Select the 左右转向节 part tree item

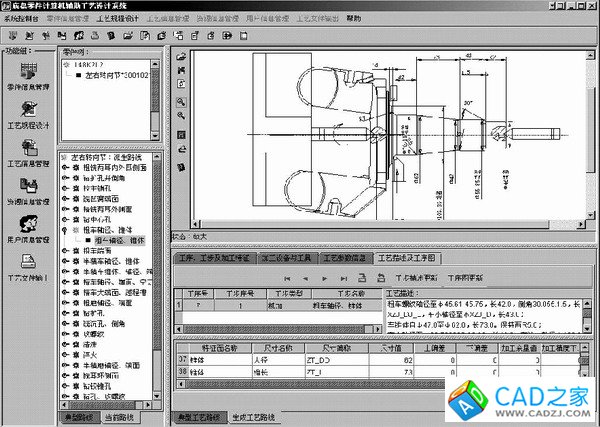pos(115,75)
